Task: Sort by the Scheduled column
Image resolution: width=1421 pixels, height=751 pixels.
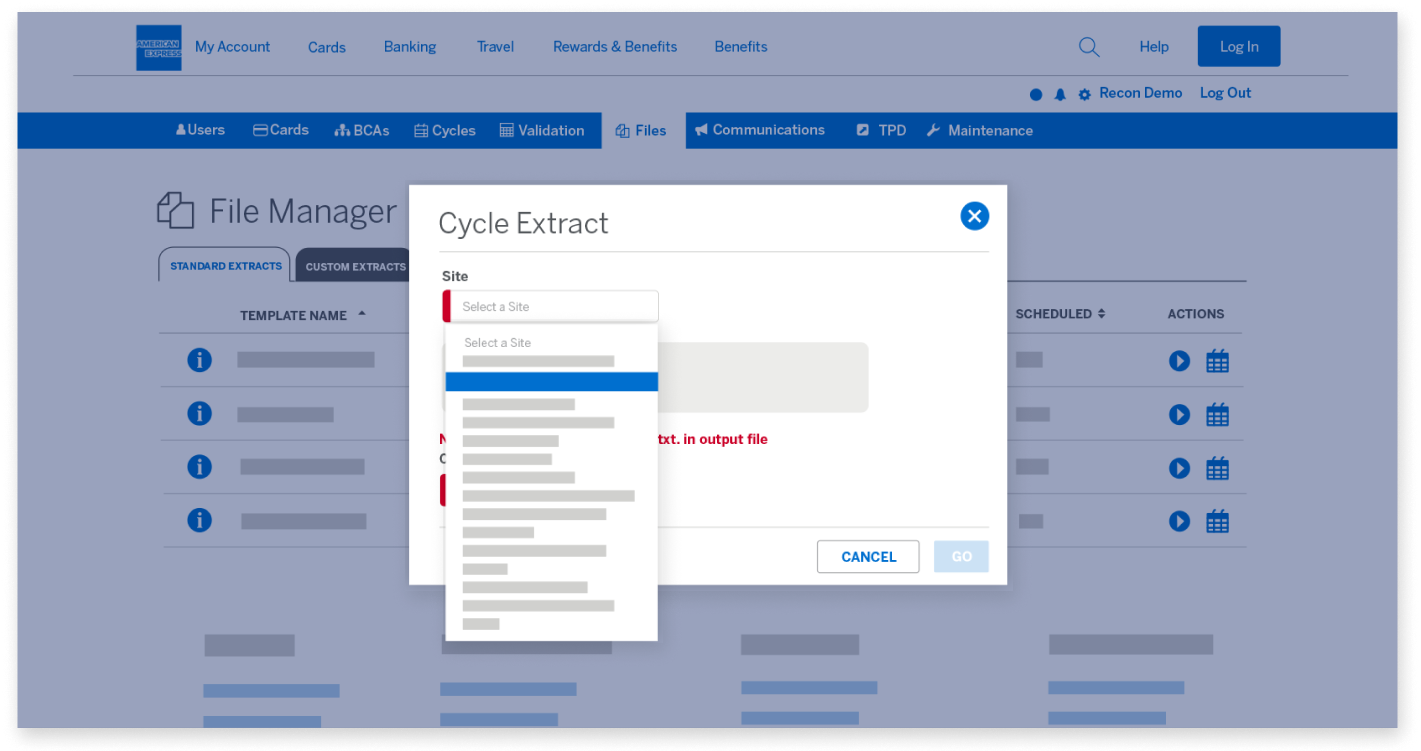Action: point(1060,314)
